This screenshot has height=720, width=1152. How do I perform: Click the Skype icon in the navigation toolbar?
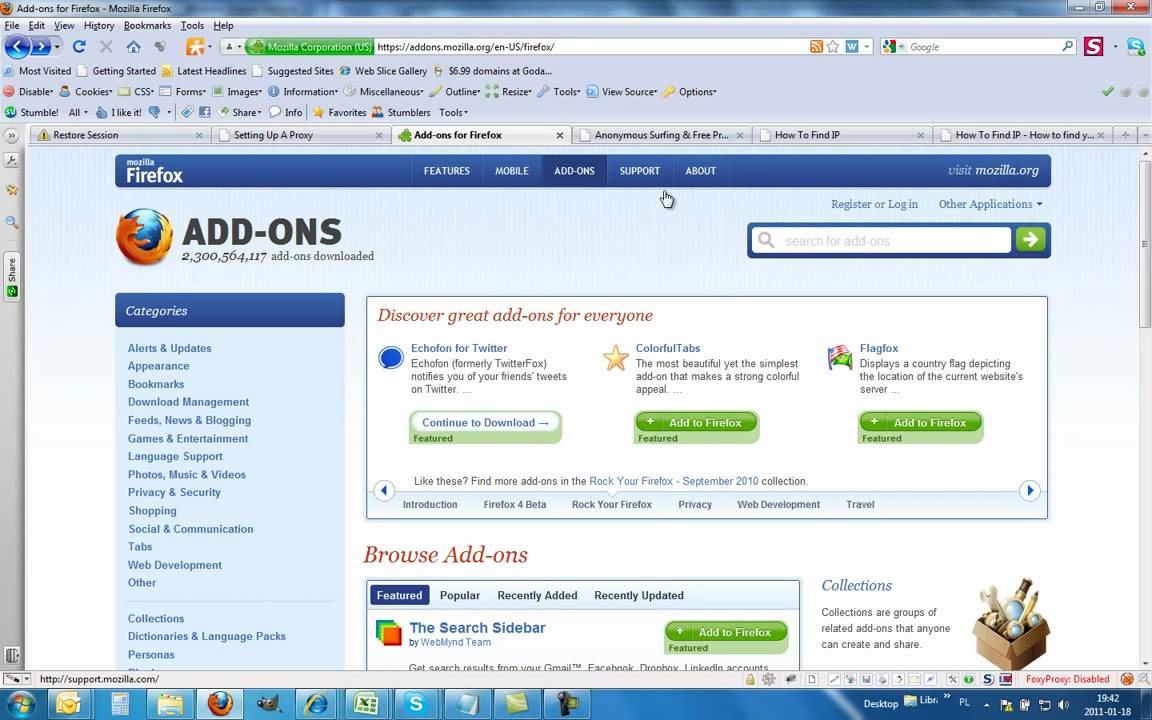[x=1136, y=46]
